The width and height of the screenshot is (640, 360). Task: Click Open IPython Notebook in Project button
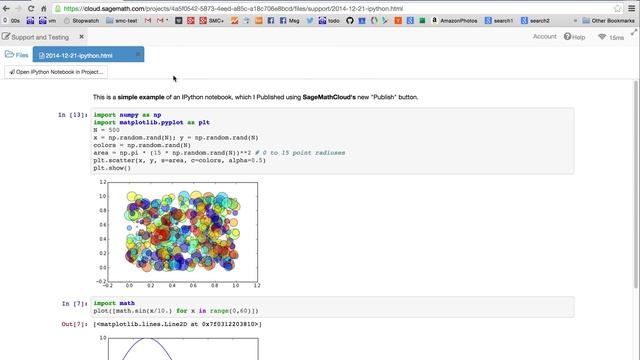click(x=56, y=72)
